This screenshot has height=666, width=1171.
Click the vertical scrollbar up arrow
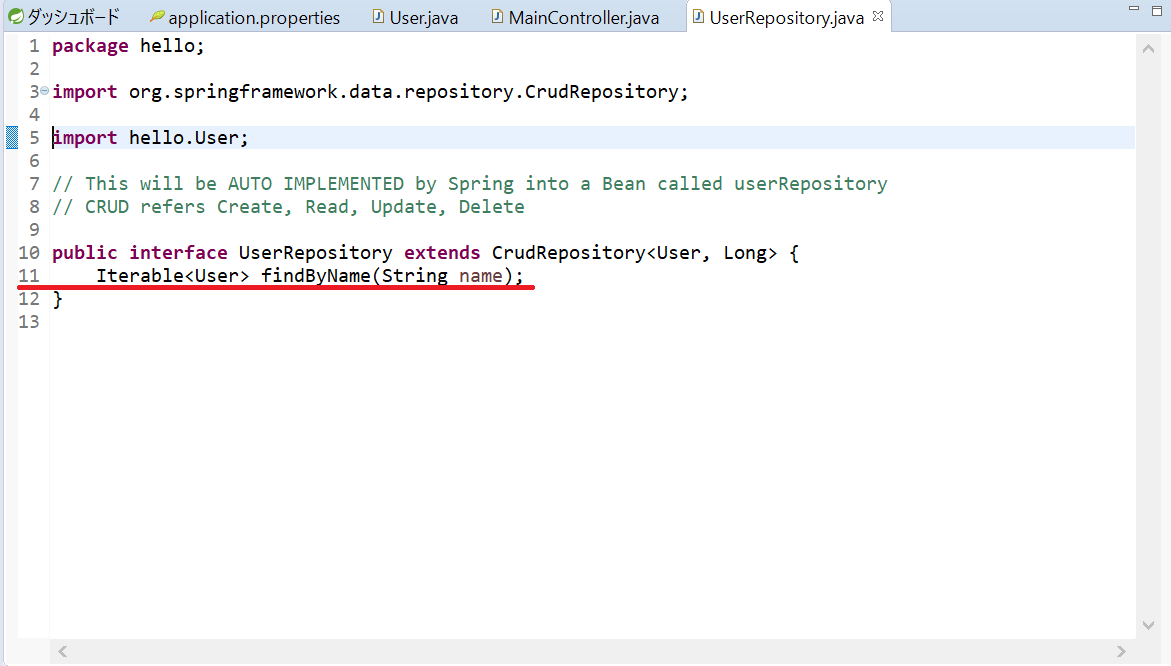[x=1148, y=47]
